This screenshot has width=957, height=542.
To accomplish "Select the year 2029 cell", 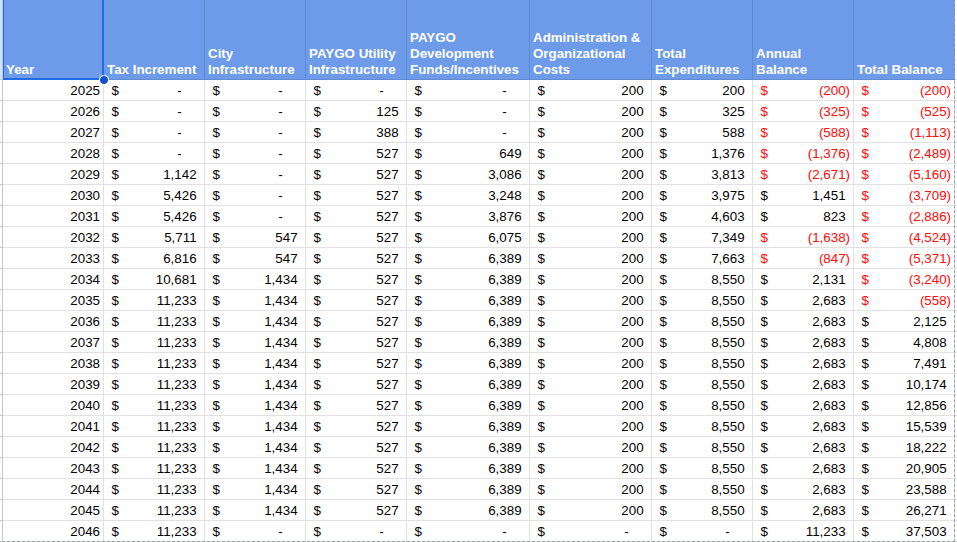I will 53,175.
